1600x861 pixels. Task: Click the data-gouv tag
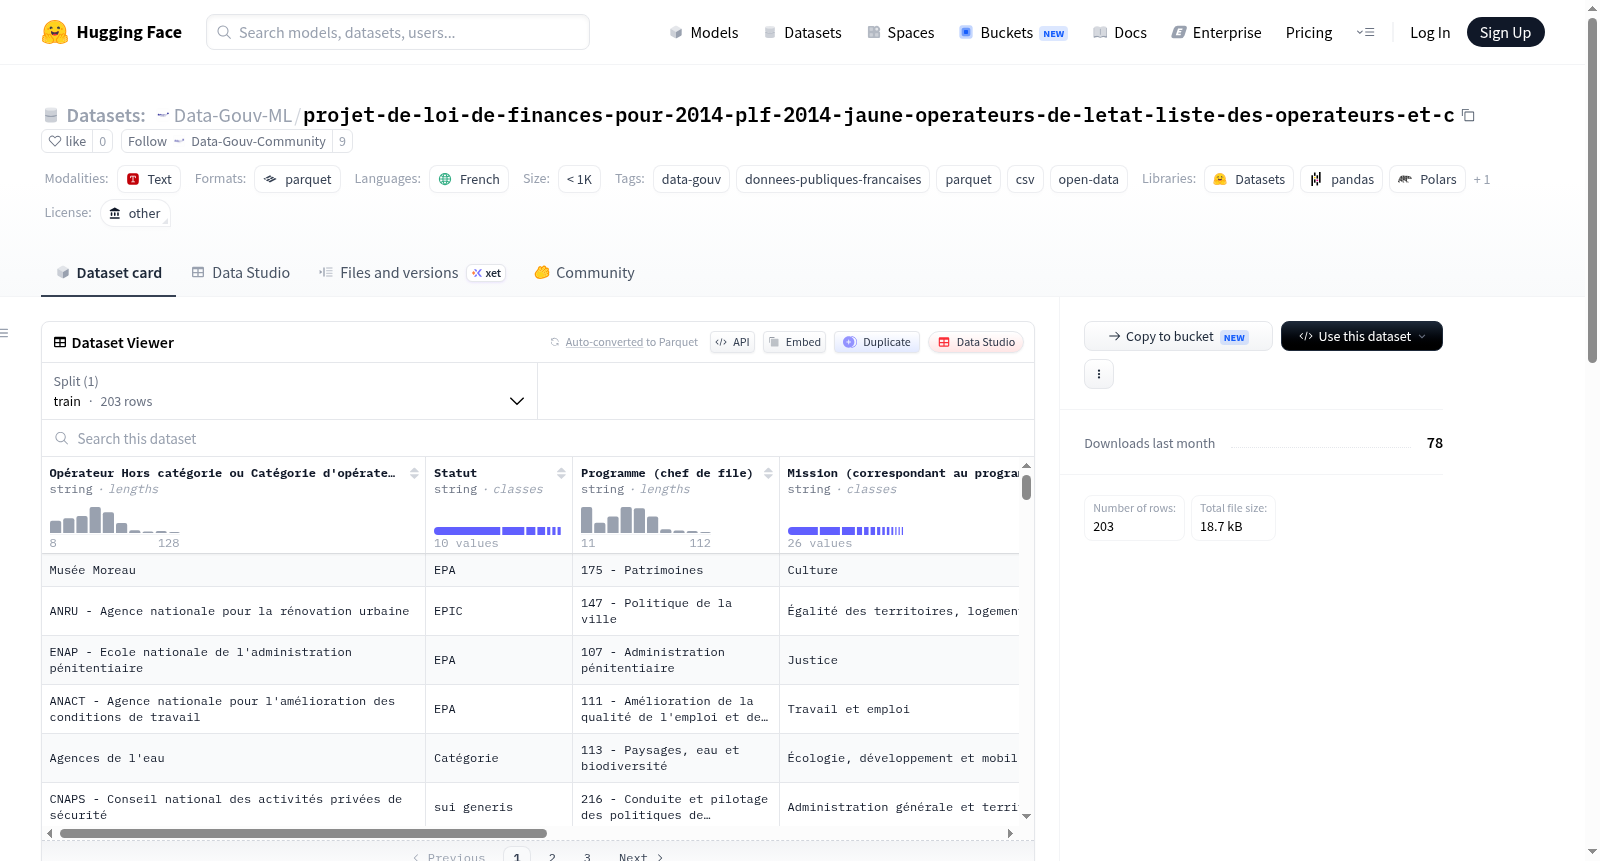pos(691,179)
